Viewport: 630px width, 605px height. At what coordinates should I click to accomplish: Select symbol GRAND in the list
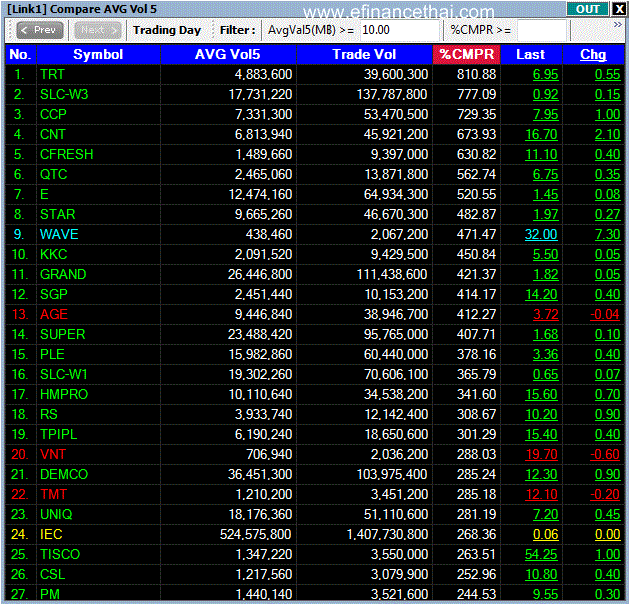pos(63,274)
